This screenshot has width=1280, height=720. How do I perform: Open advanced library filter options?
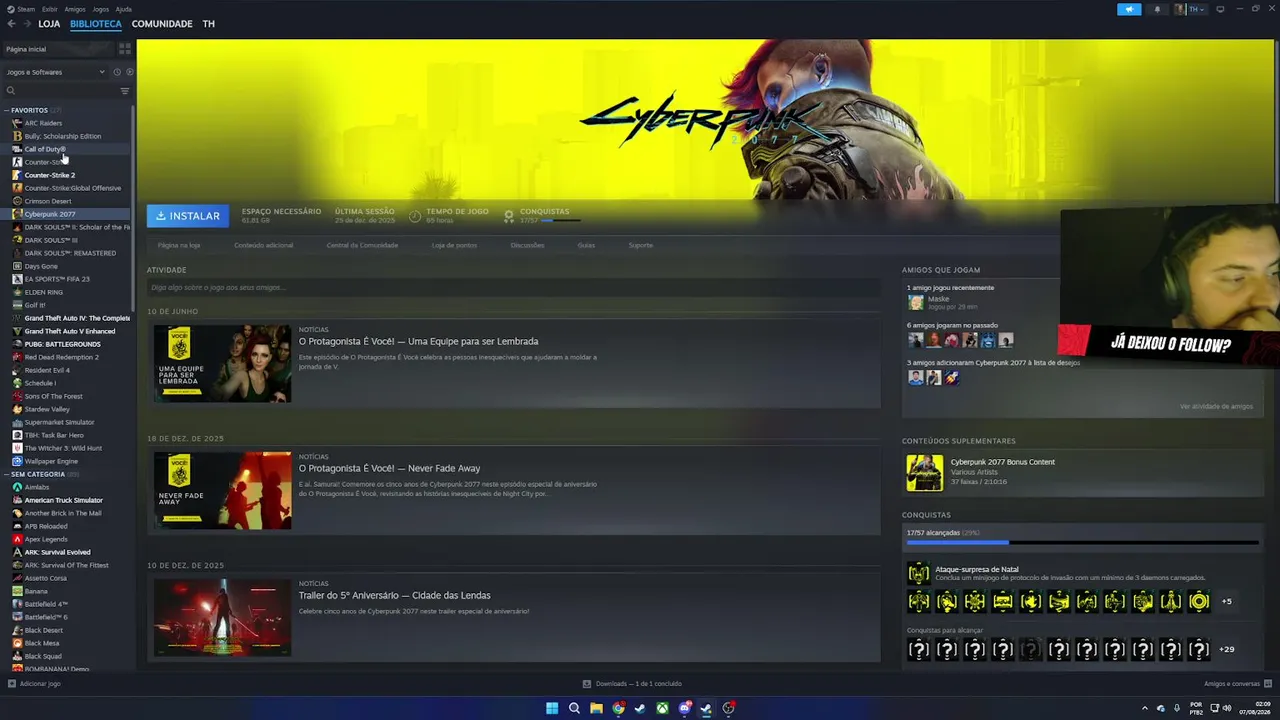[125, 91]
